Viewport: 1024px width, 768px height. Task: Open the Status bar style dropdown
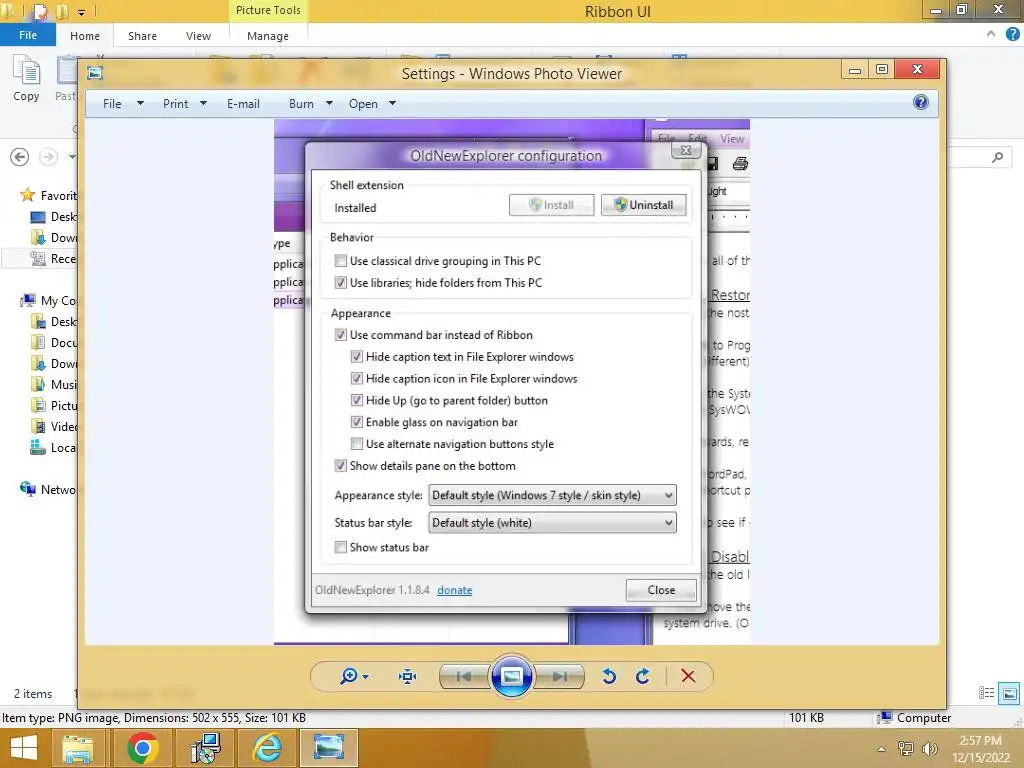pyautogui.click(x=552, y=522)
